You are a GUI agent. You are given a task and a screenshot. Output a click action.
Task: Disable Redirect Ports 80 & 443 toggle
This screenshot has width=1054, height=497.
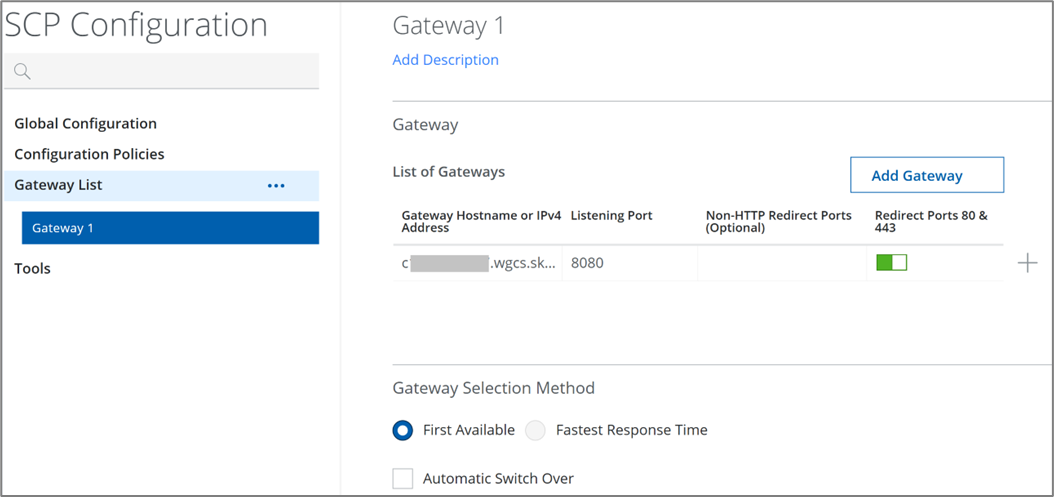click(x=891, y=263)
